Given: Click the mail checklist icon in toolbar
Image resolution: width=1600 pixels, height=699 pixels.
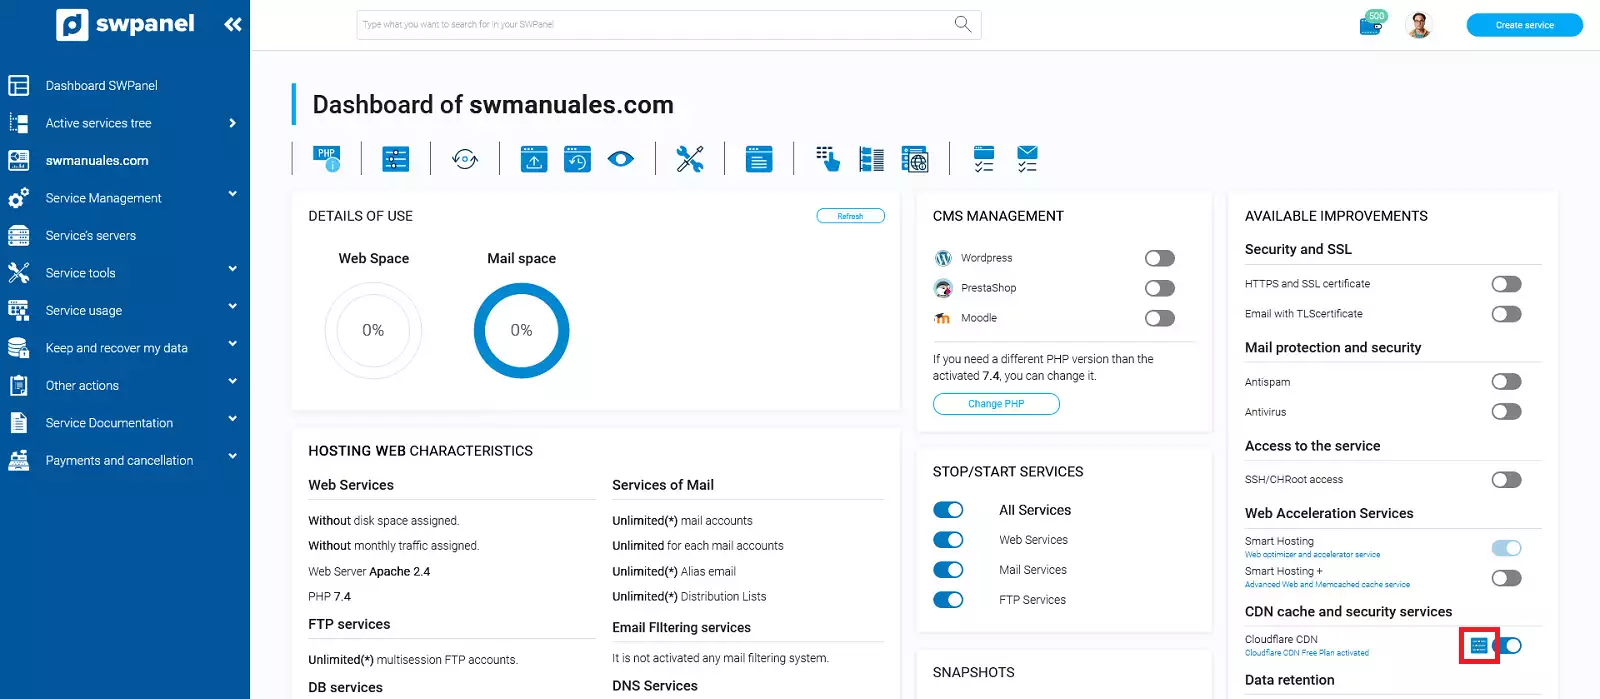Looking at the screenshot, I should tap(1027, 159).
